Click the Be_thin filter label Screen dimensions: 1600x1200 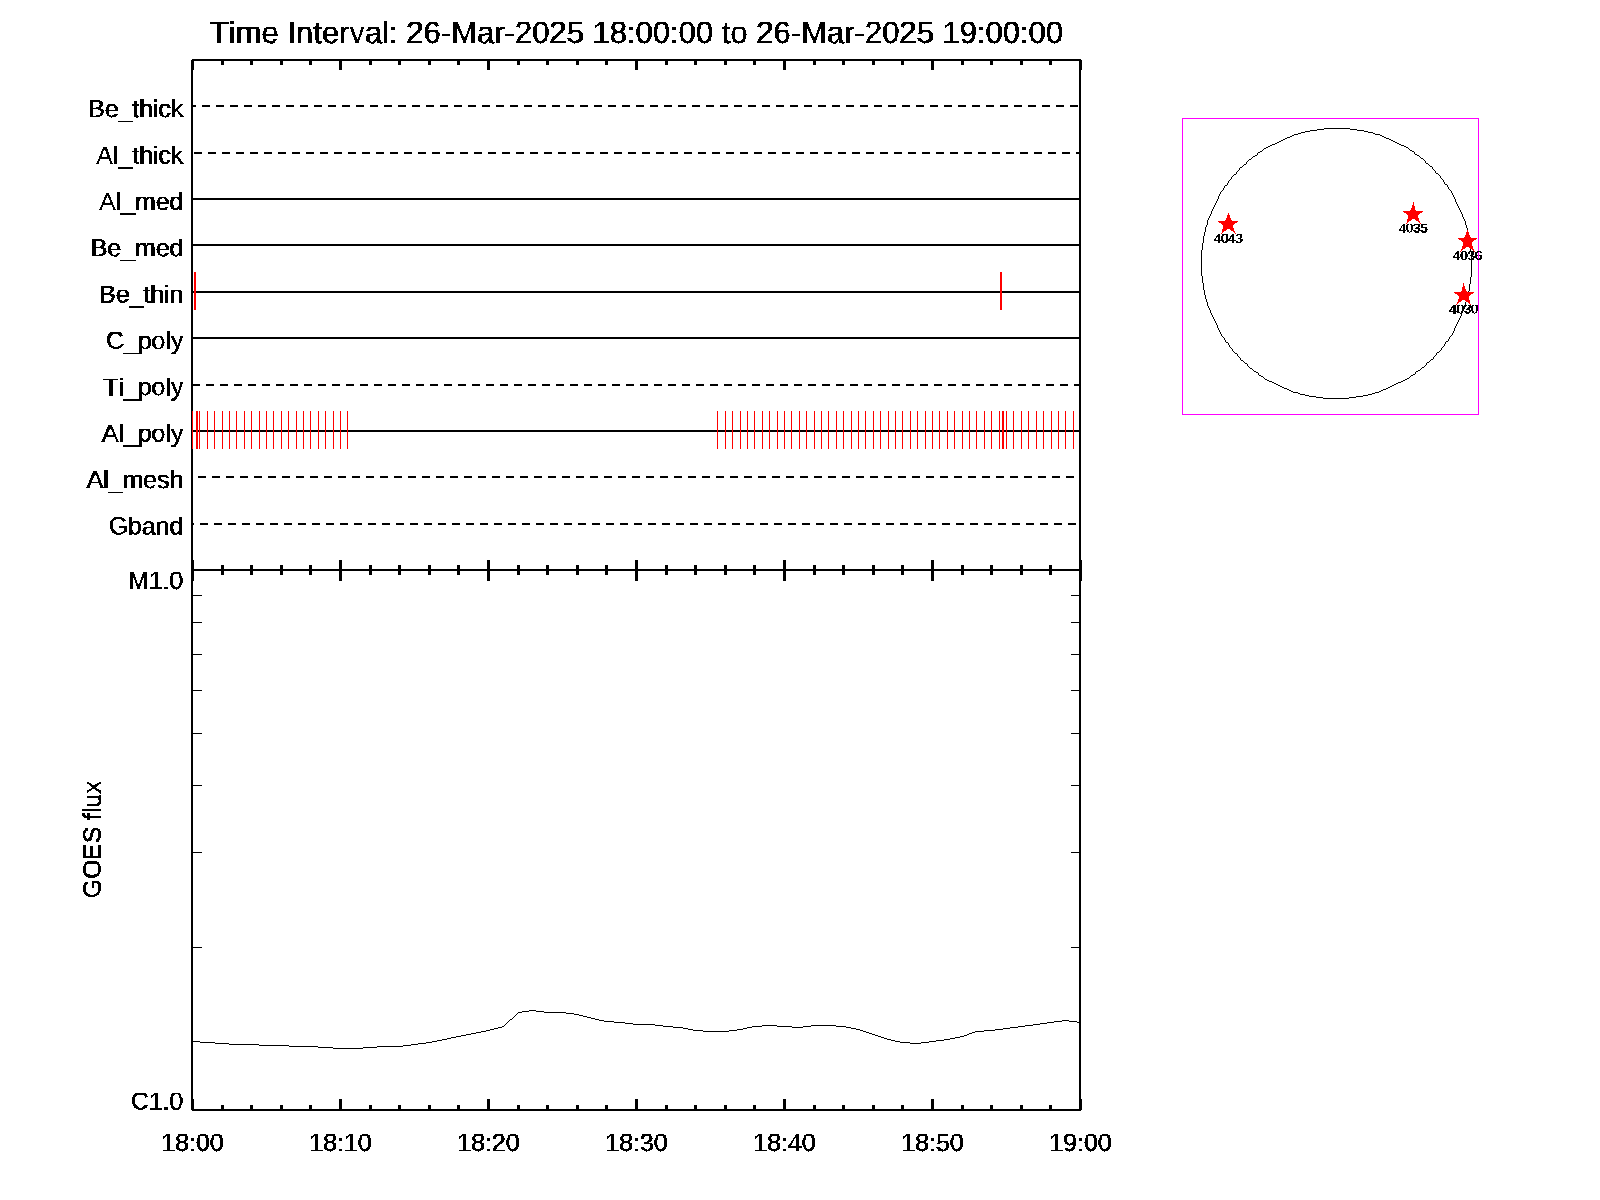[141, 295]
